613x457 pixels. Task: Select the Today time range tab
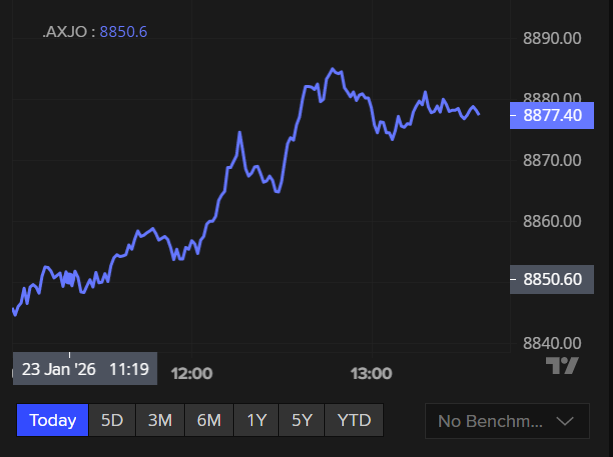[x=53, y=420]
